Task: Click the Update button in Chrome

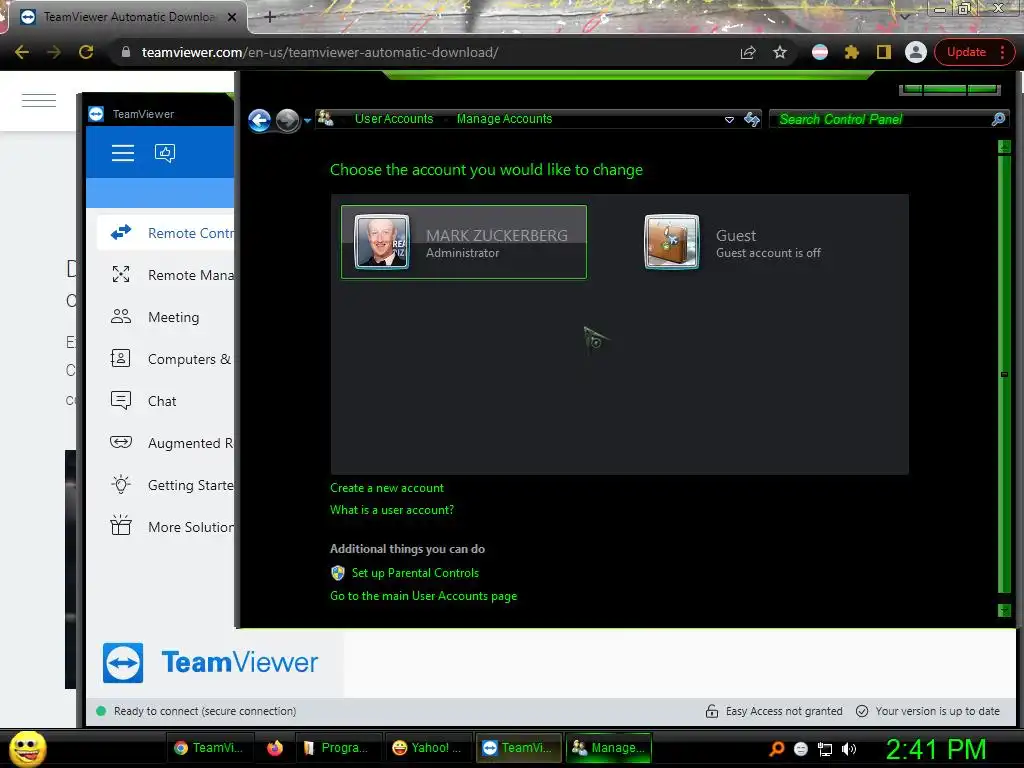Action: click(966, 52)
